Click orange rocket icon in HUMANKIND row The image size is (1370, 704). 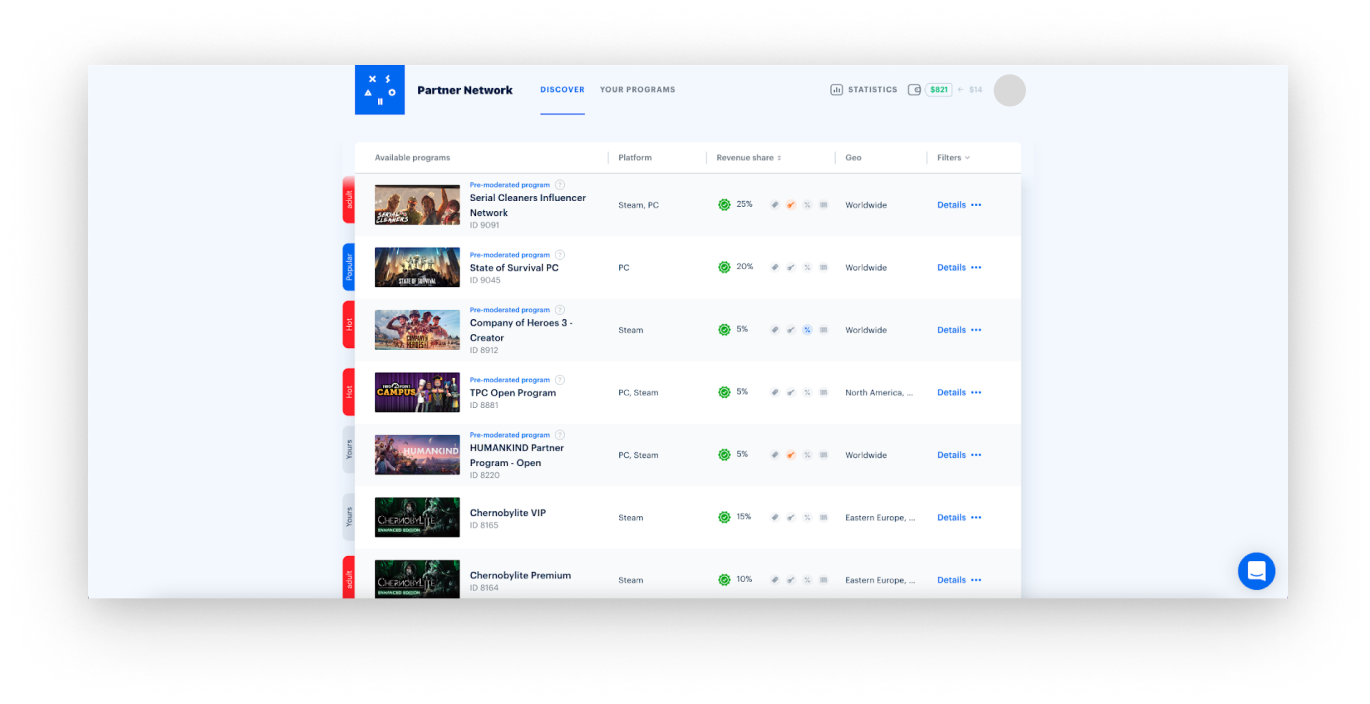click(790, 455)
